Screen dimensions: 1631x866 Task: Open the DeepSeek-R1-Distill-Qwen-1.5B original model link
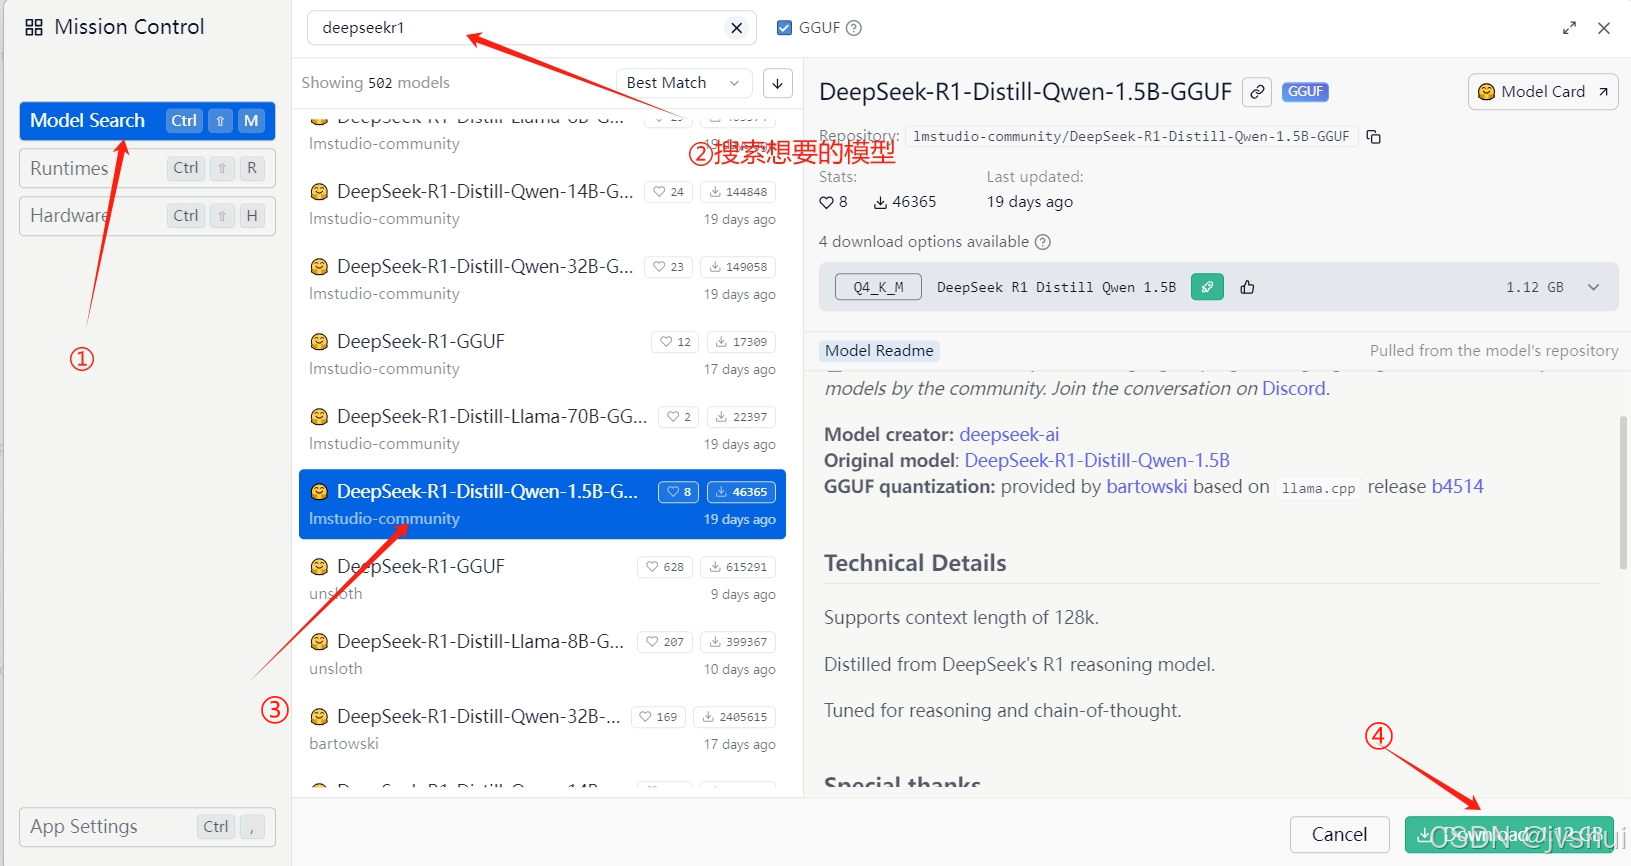pos(1097,461)
